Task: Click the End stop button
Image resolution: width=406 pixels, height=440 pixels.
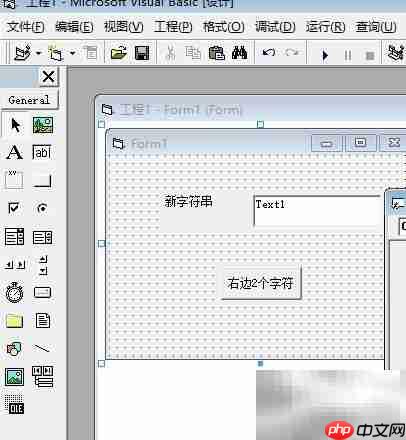Action: point(370,55)
